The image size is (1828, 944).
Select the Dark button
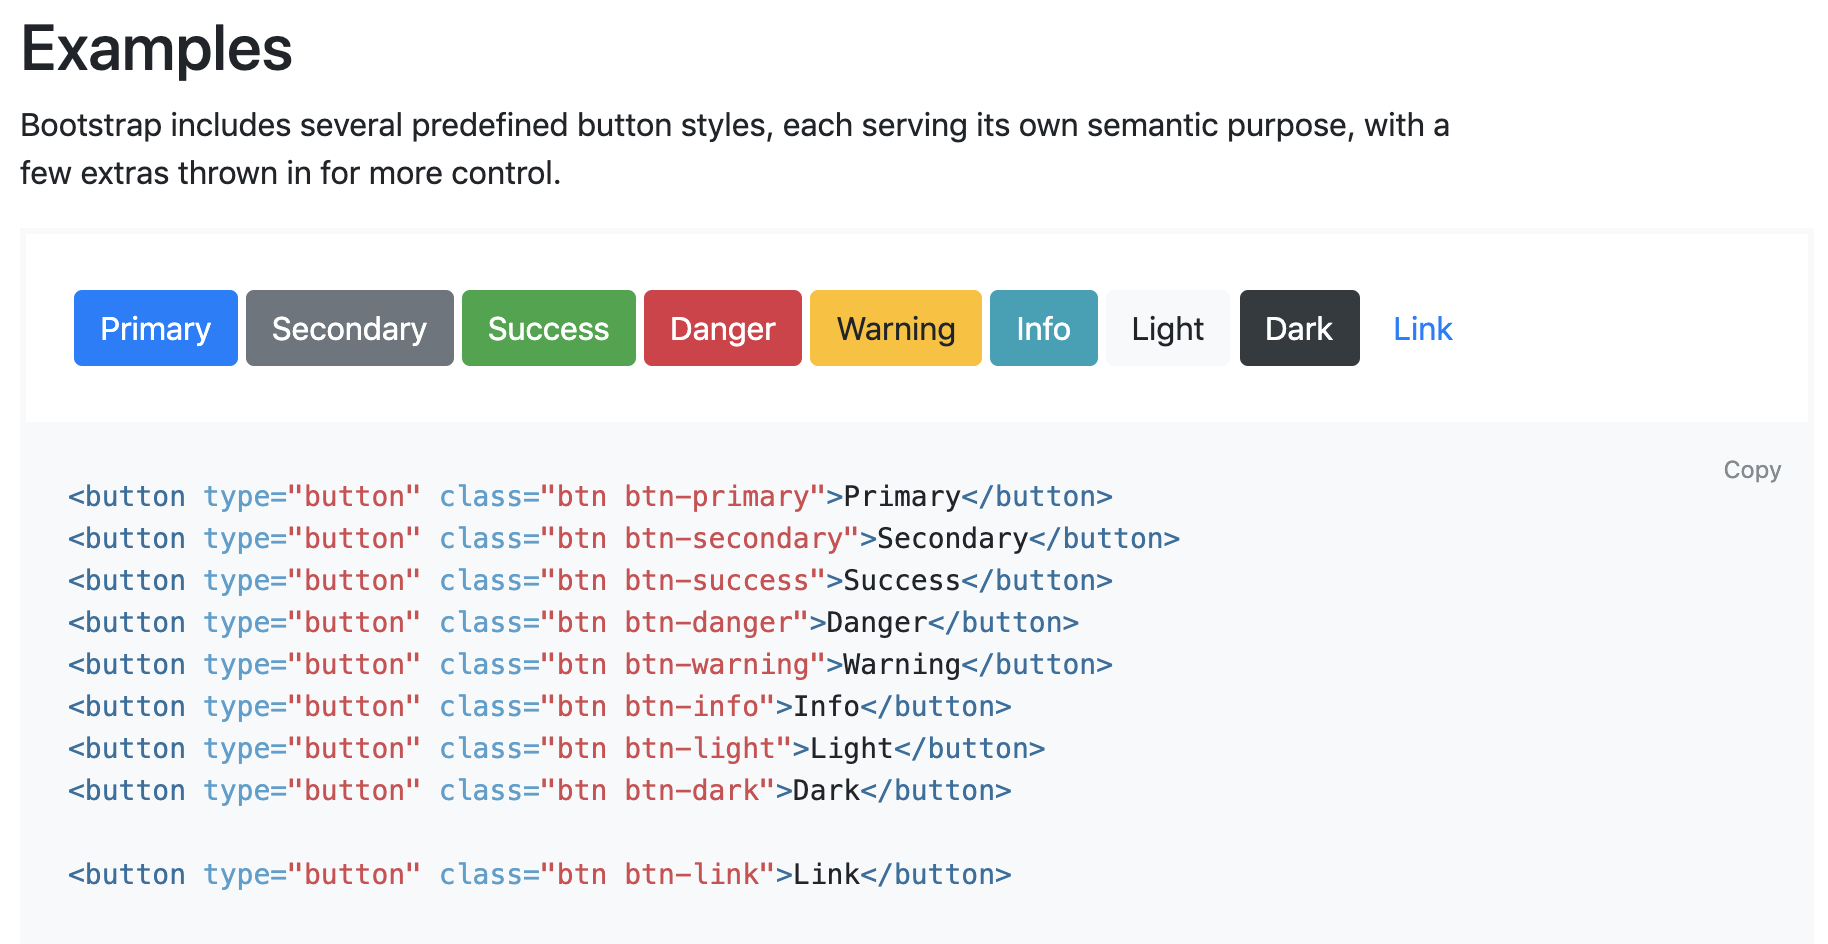(x=1299, y=328)
